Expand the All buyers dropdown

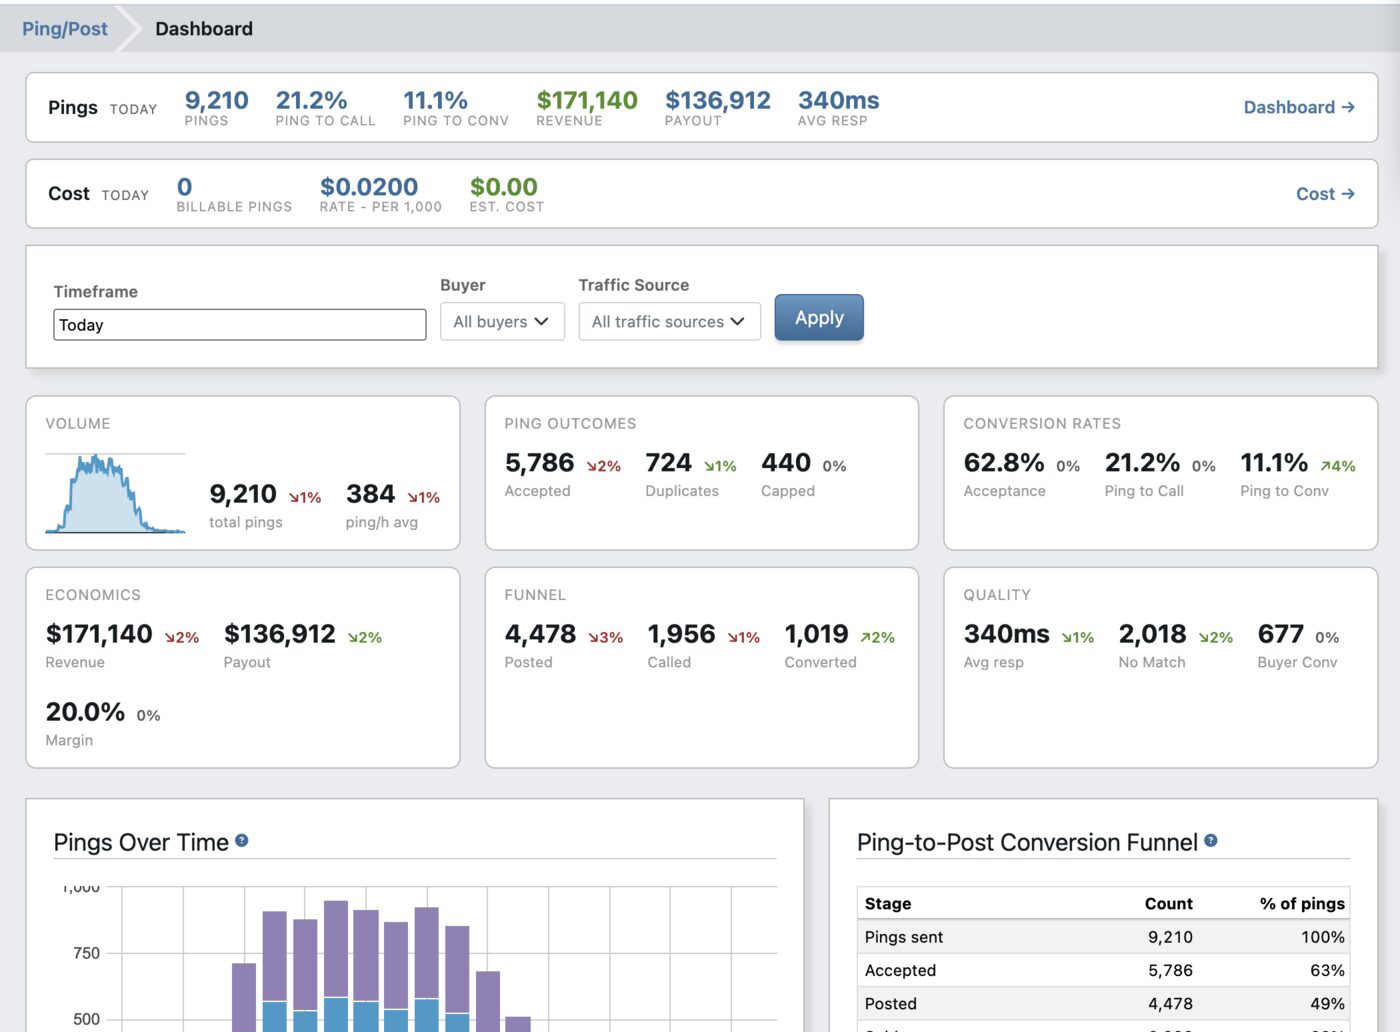[x=502, y=321]
